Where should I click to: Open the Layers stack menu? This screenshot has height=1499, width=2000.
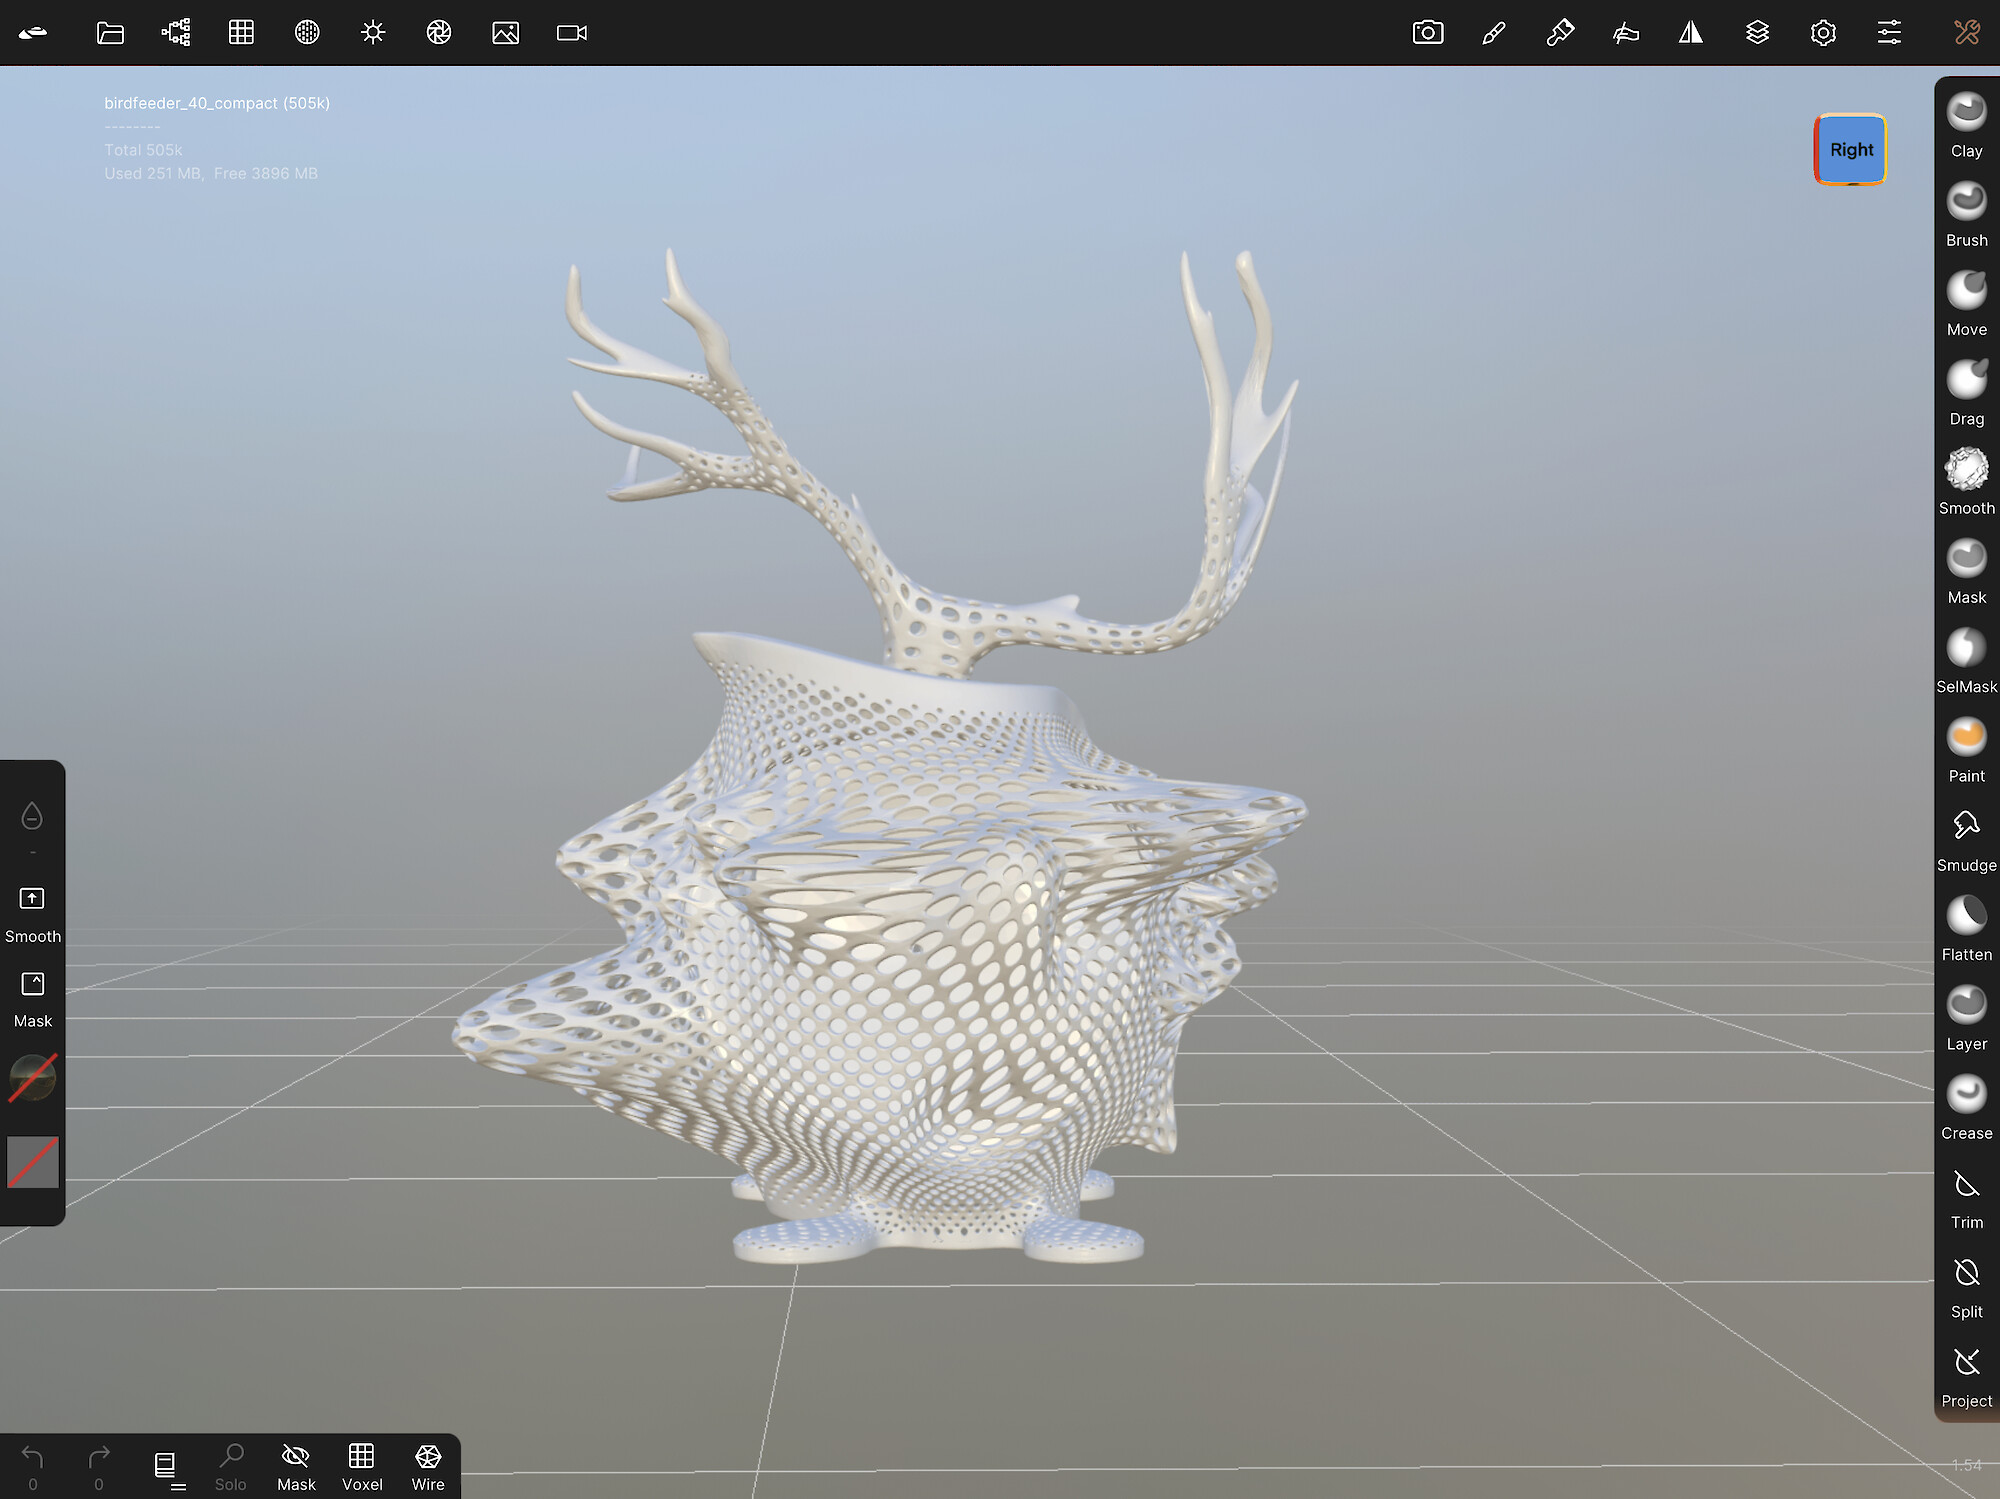click(1757, 33)
